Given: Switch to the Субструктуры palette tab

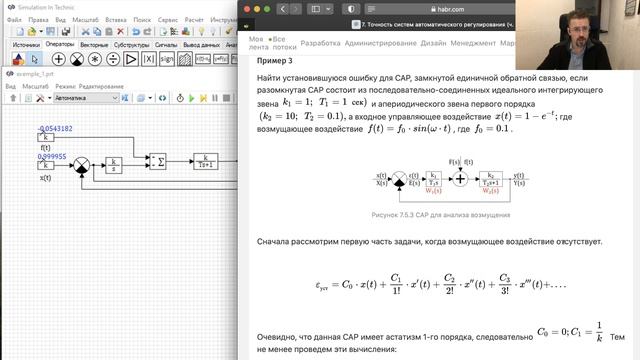Looking at the screenshot, I should pos(131,45).
